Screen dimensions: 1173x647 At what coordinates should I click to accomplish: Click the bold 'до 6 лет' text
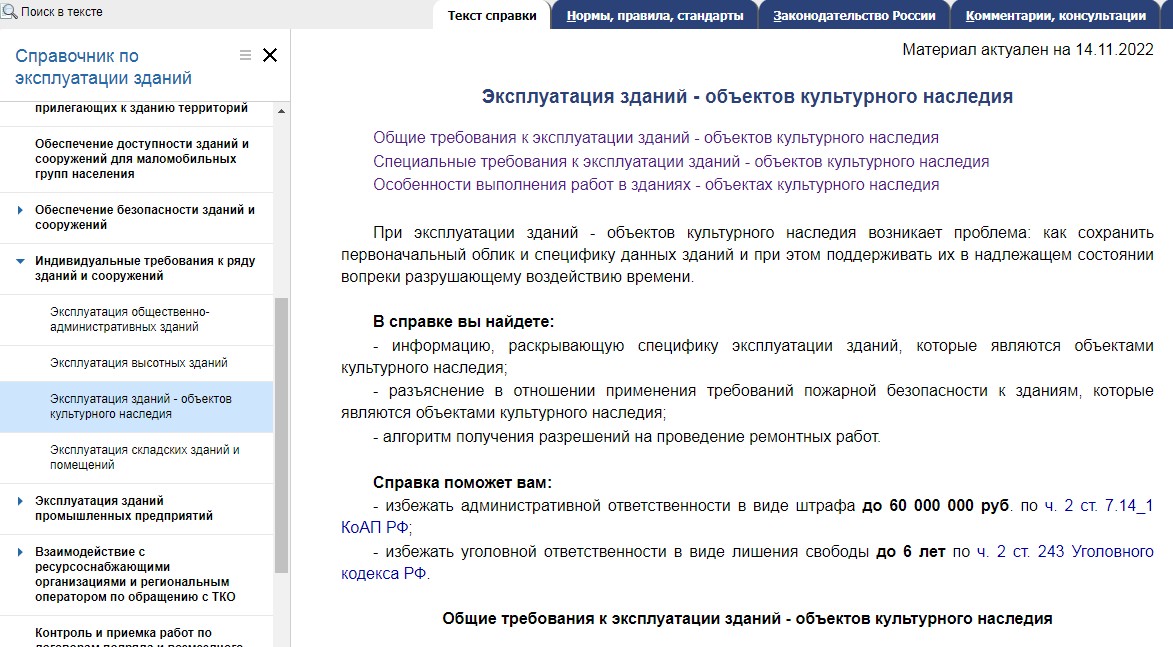click(x=910, y=552)
